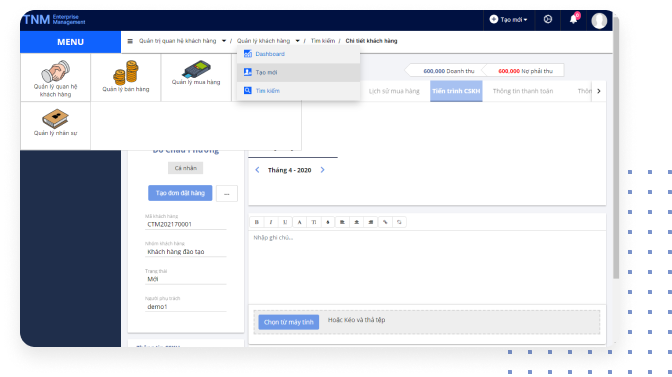Switch to Lịch sử mua hàng tab
Viewport: 672px width, 377px height.
(x=394, y=91)
